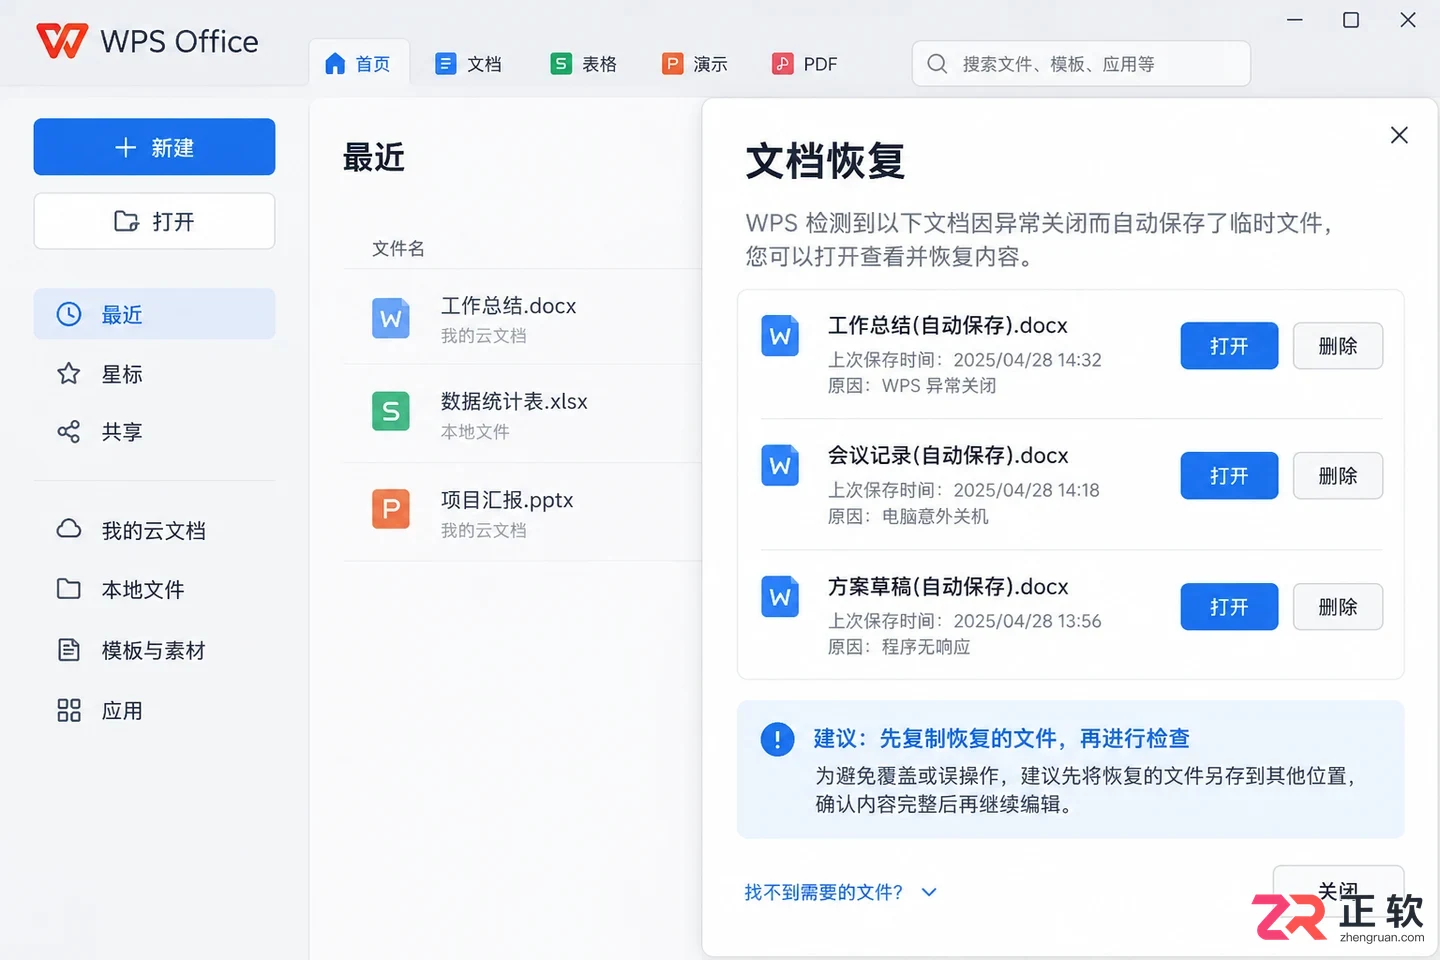The width and height of the screenshot is (1440, 960).
Task: Click the file name 会议记录(自动保存).docx
Action: pos(948,456)
